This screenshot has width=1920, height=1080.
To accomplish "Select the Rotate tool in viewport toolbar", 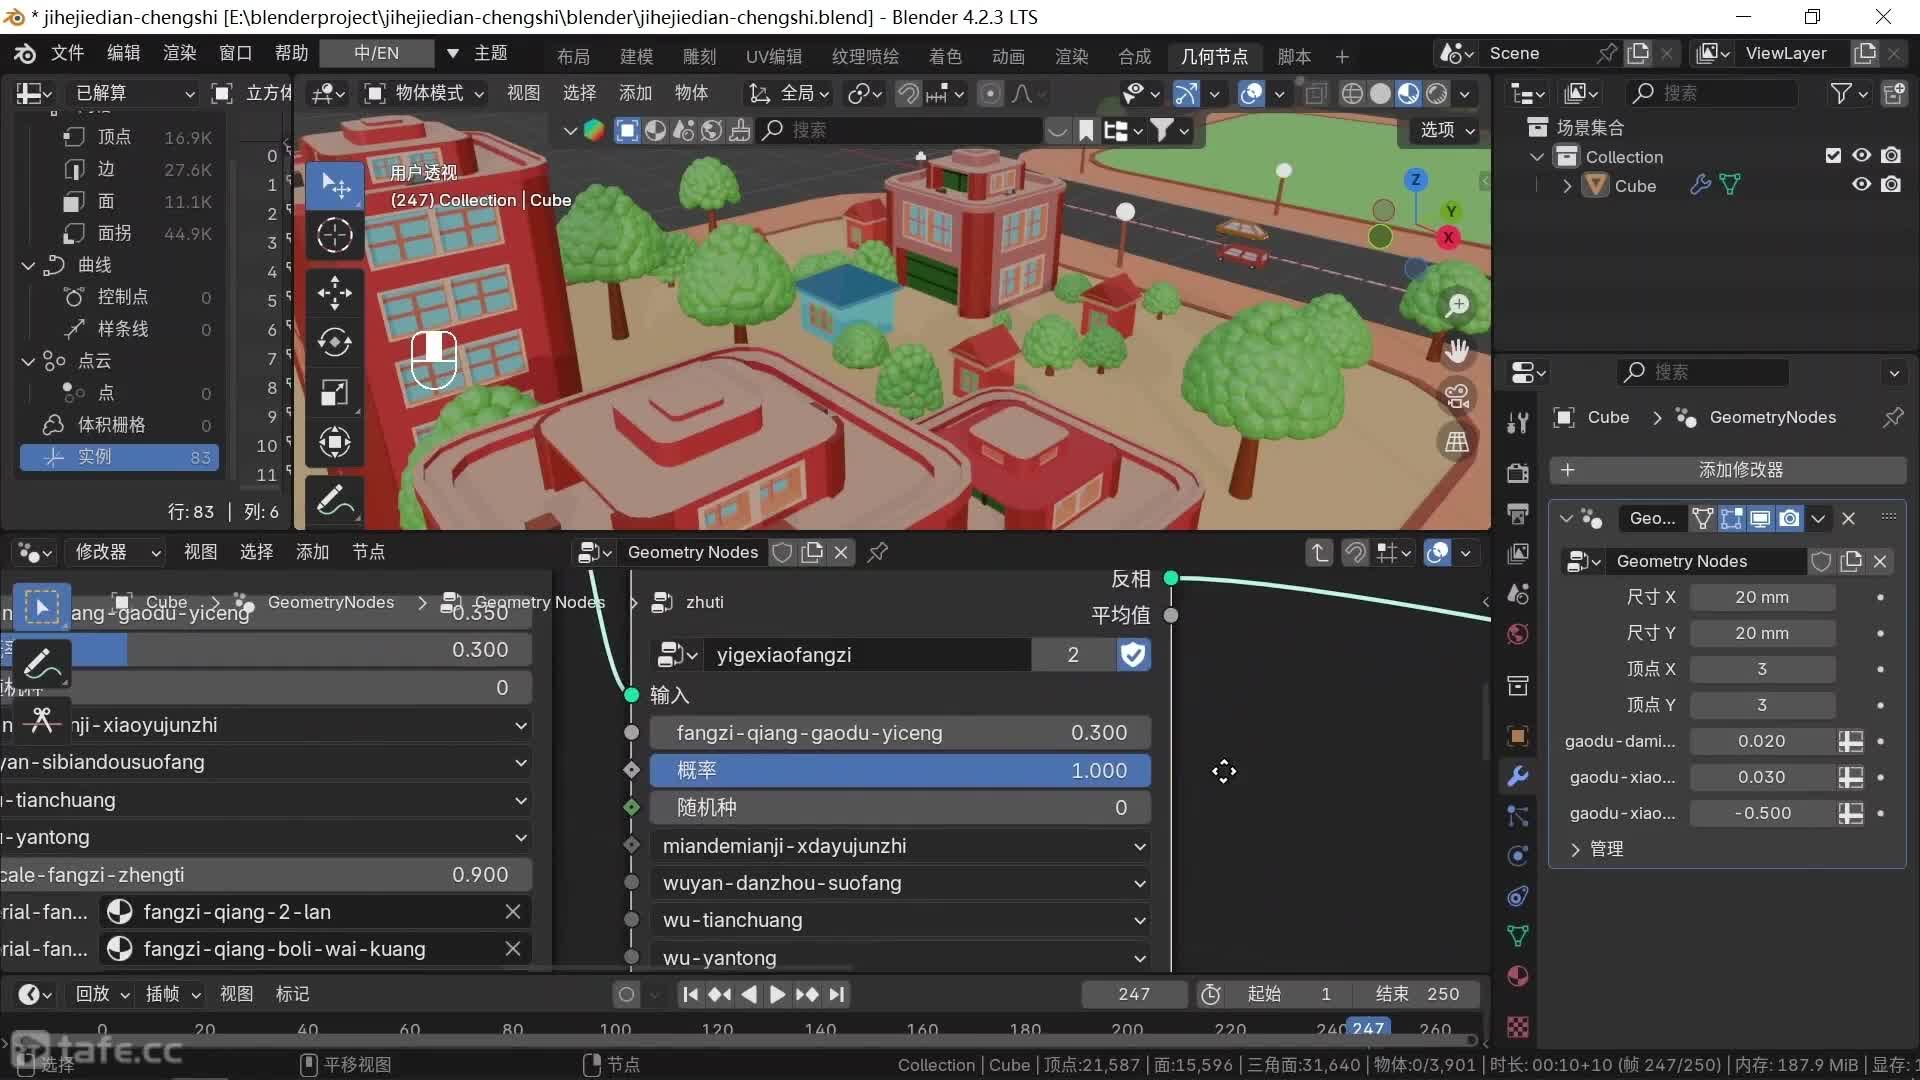I will 334,342.
